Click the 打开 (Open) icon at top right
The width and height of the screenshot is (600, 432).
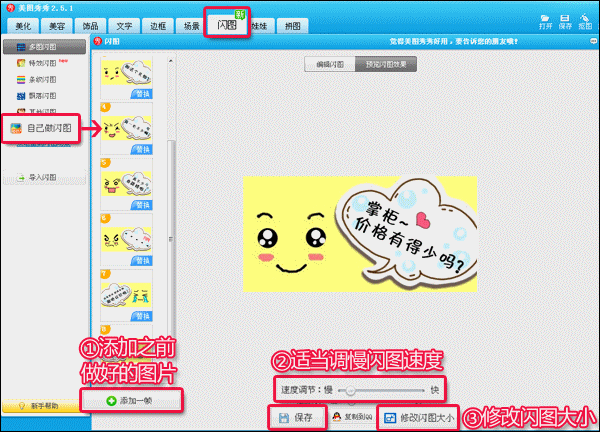pyautogui.click(x=545, y=20)
